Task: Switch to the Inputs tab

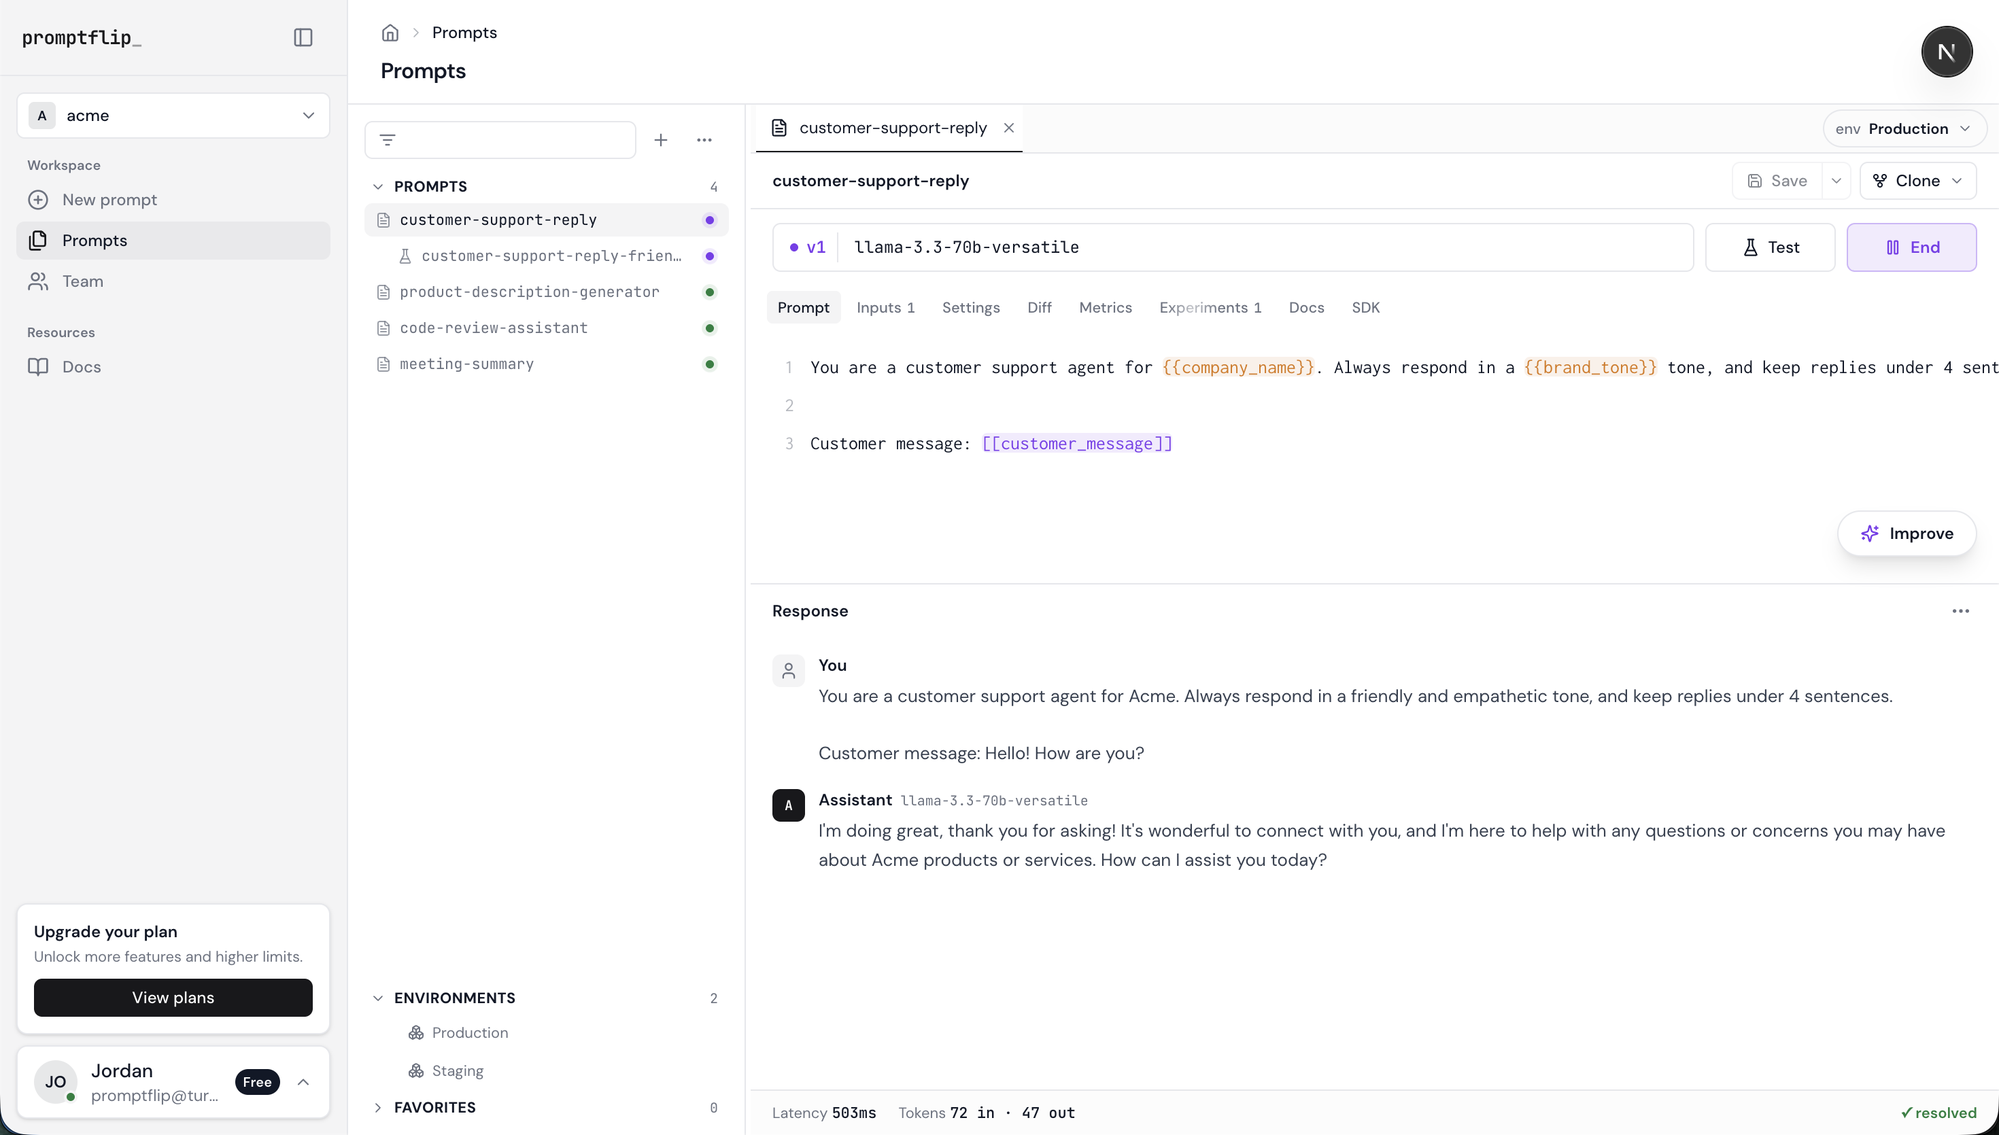Action: pyautogui.click(x=885, y=308)
